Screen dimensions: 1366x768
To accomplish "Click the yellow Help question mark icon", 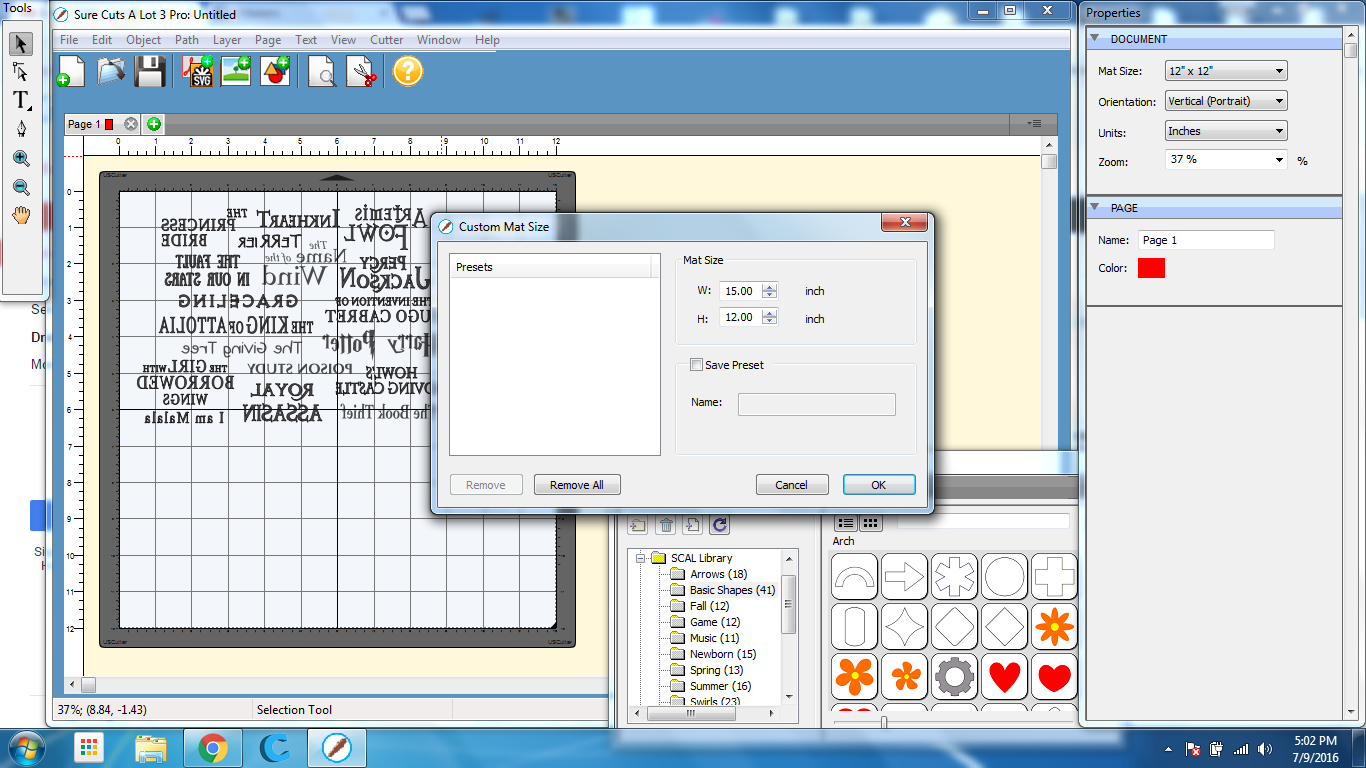I will coord(408,71).
